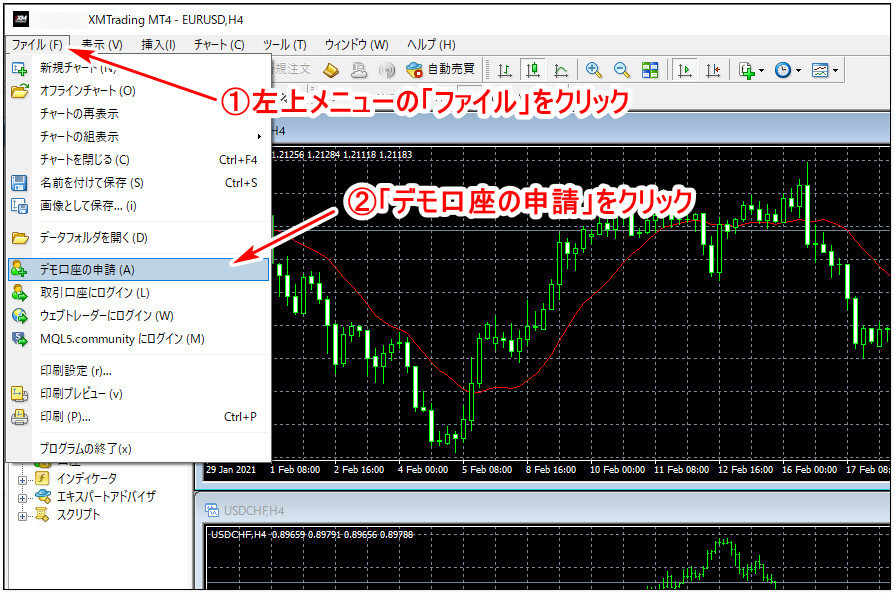Screen dimensions: 895x594
Task: Open the periods clock dropdown
Action: [x=788, y=70]
